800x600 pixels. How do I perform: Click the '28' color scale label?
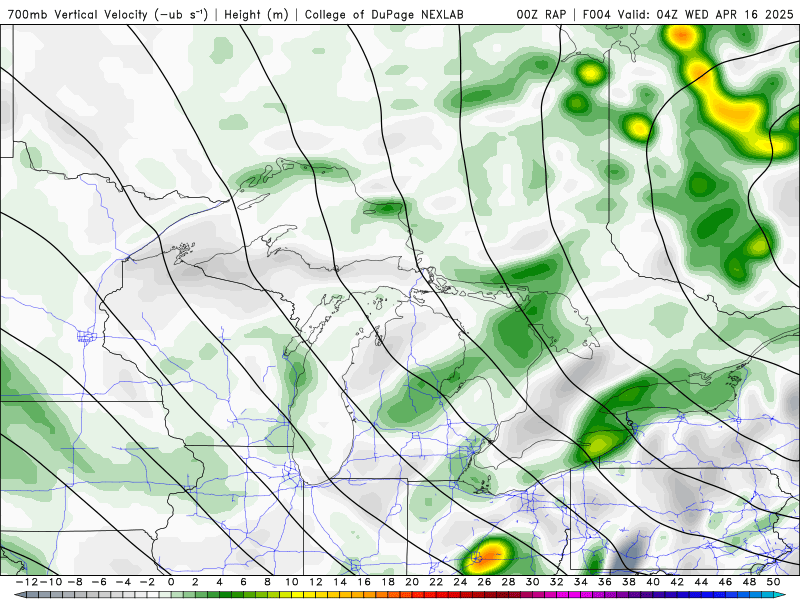[509, 582]
